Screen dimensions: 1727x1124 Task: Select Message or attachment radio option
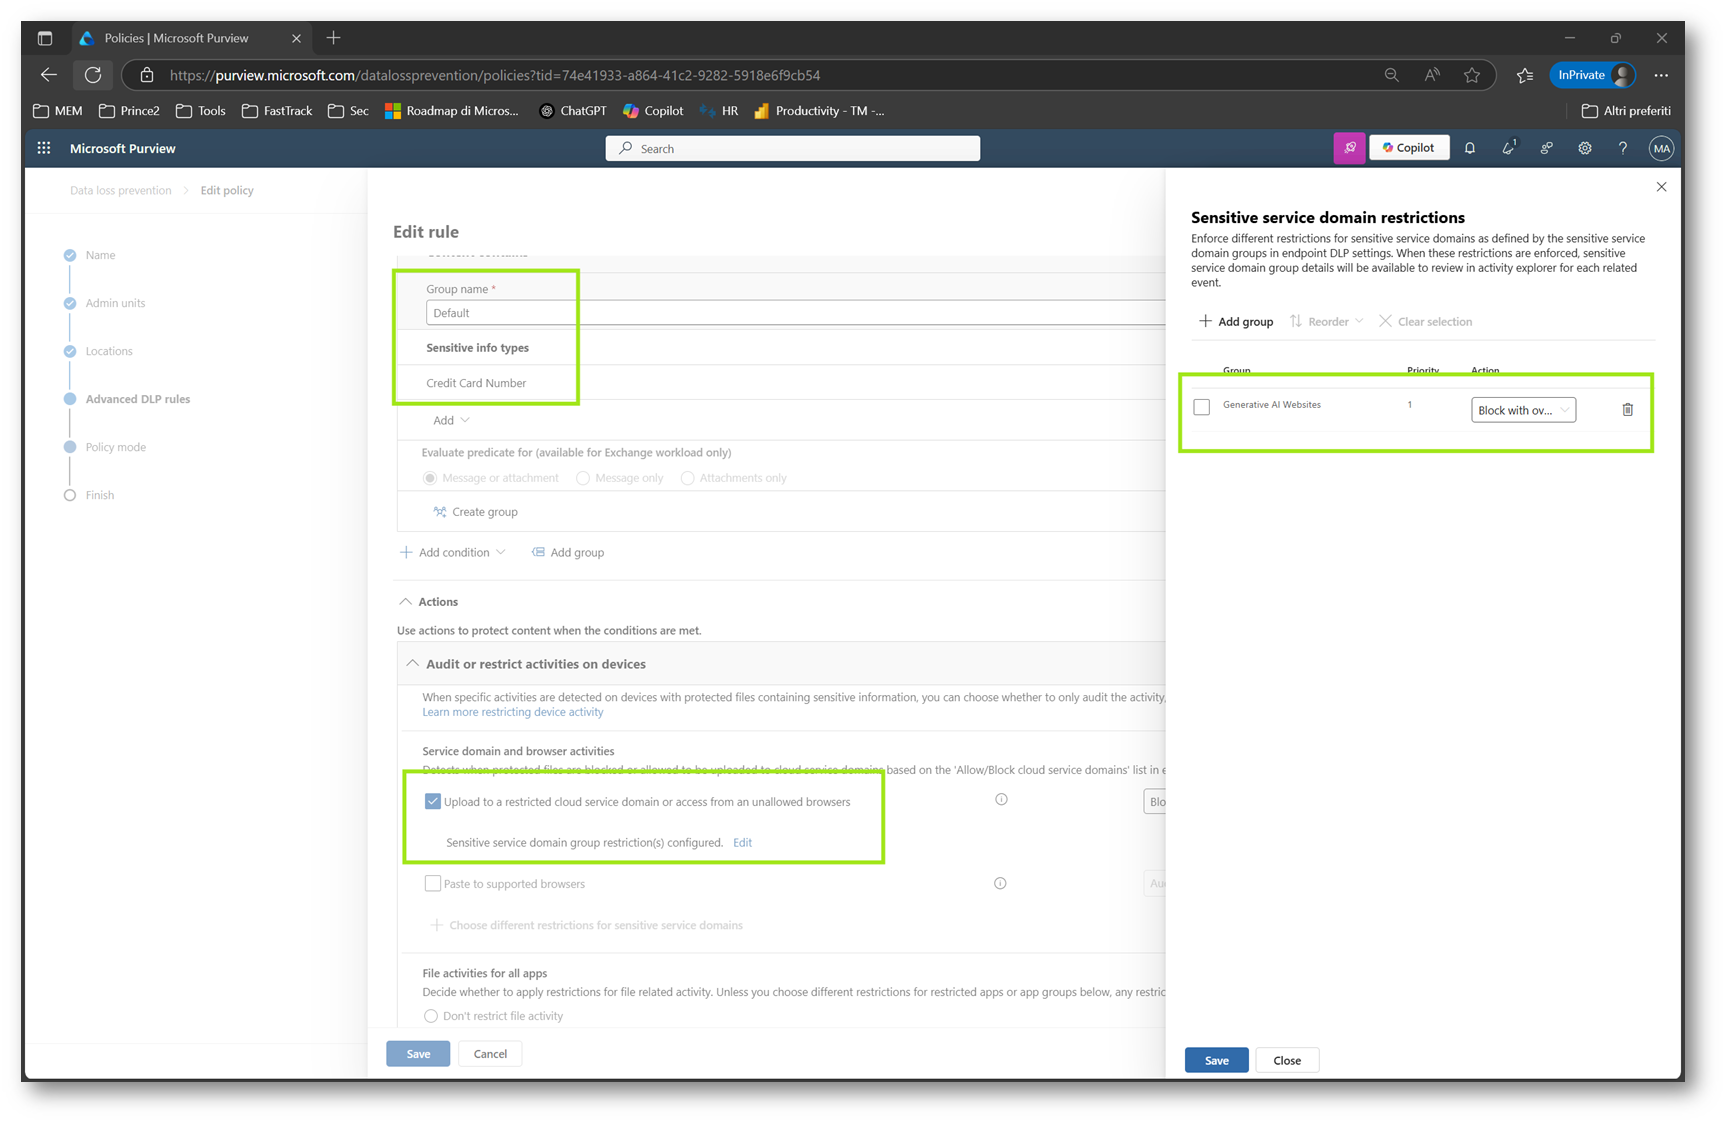430,478
